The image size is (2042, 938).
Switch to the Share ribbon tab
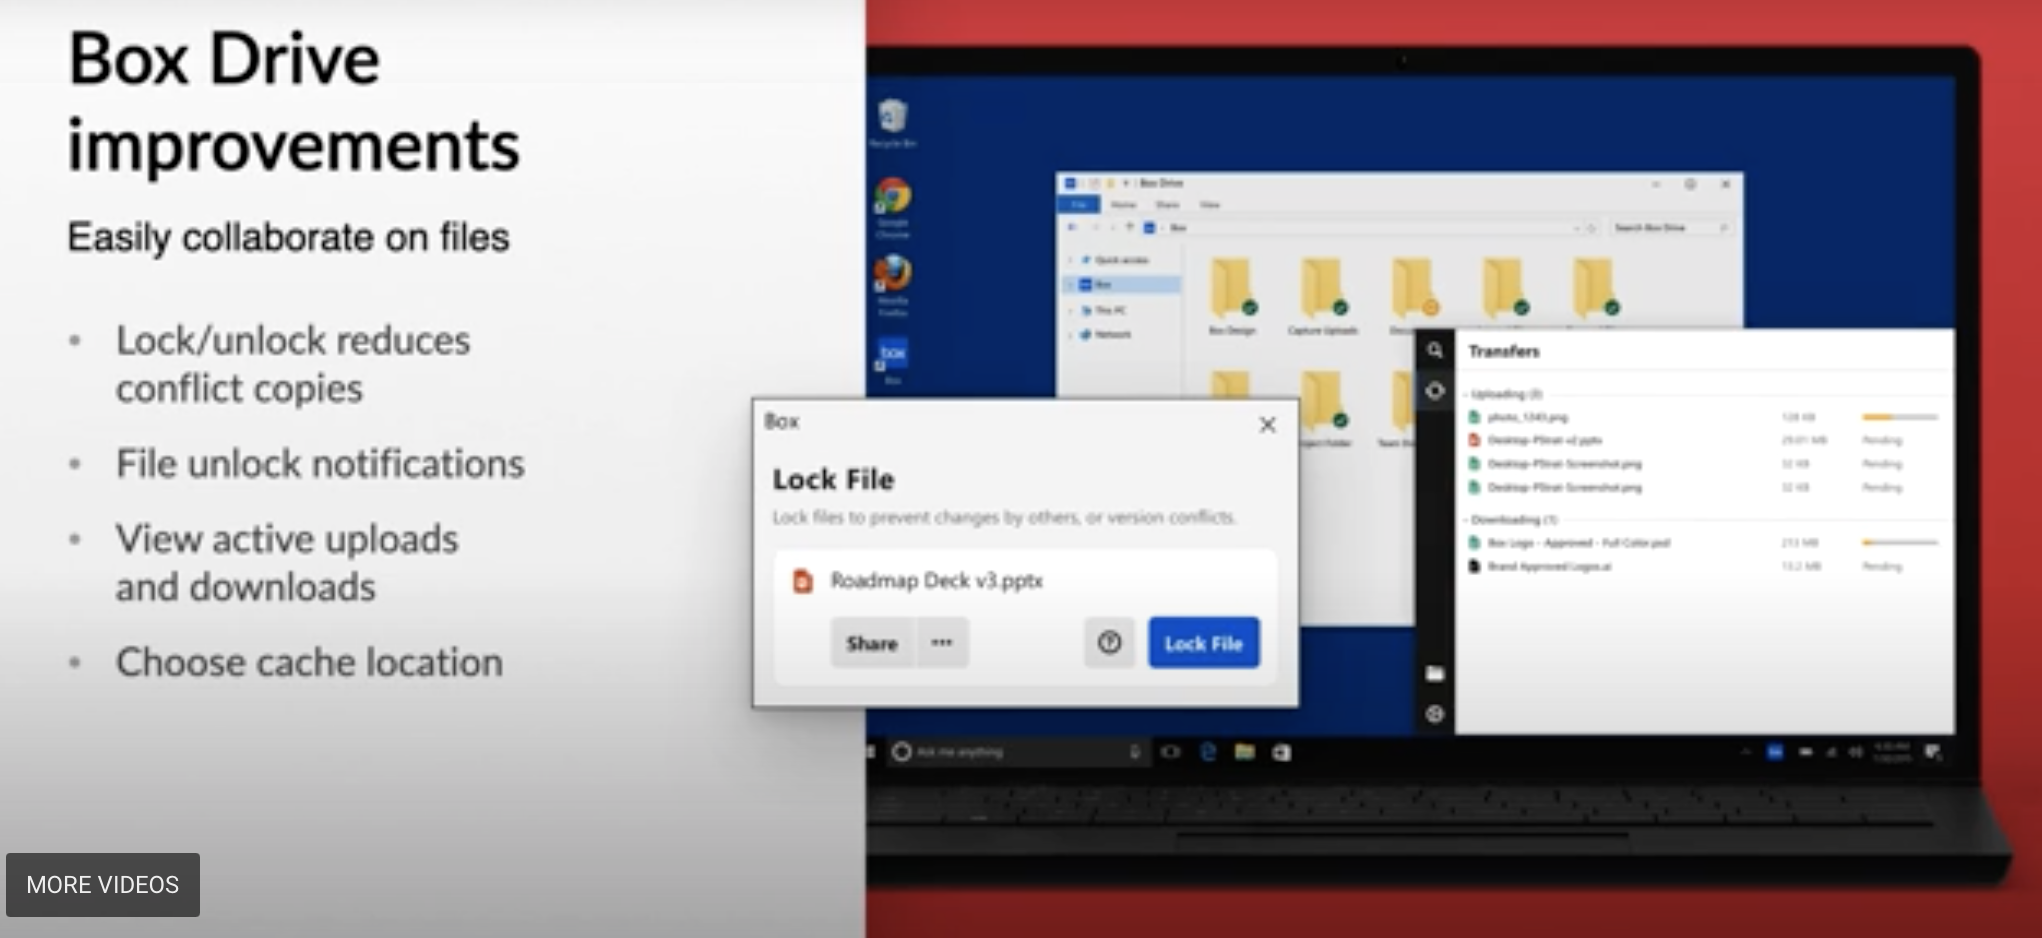pos(1167,205)
